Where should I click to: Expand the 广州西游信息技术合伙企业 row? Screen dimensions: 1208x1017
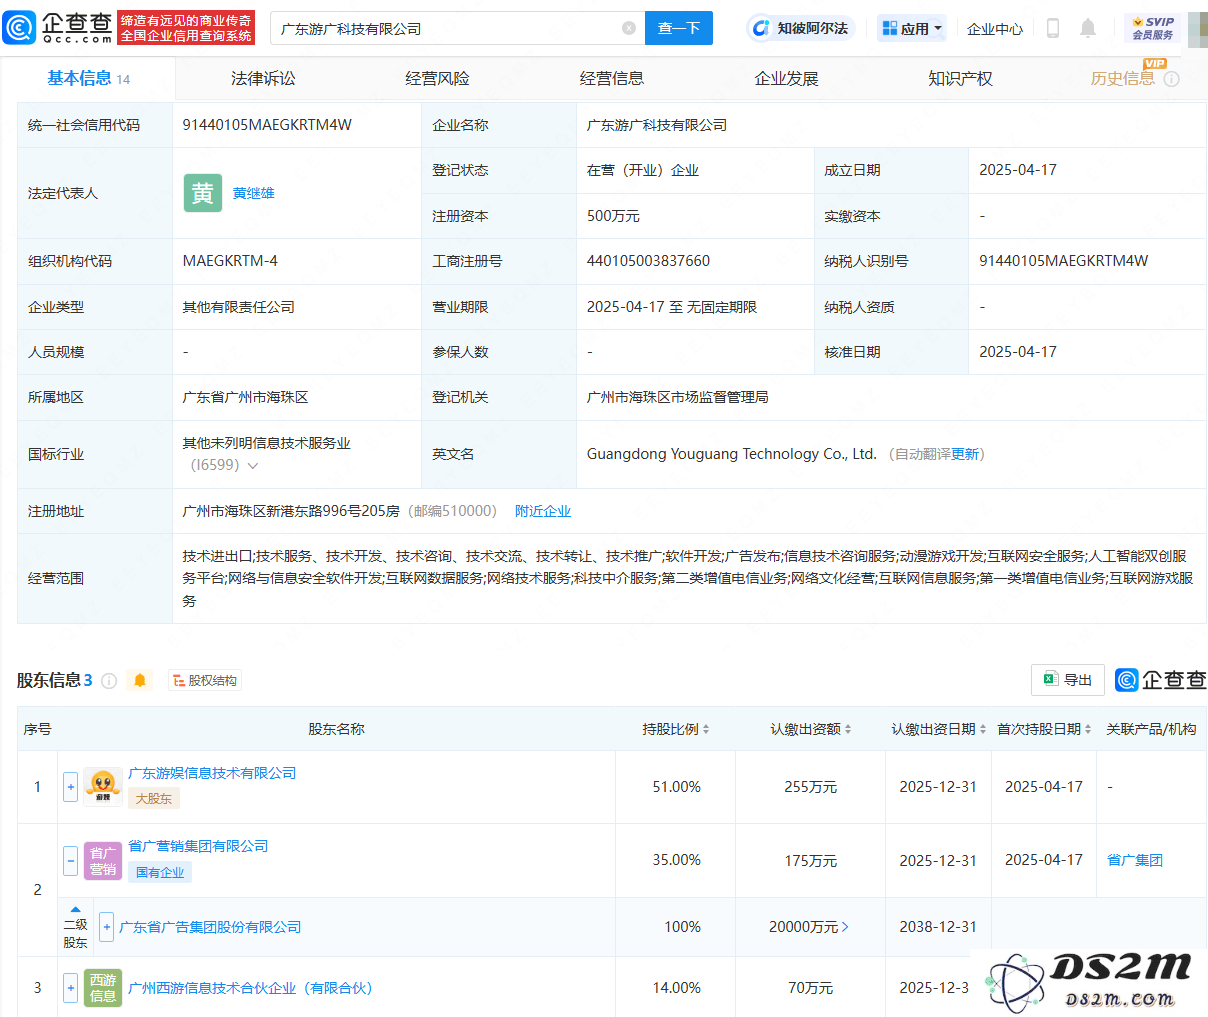tap(70, 988)
